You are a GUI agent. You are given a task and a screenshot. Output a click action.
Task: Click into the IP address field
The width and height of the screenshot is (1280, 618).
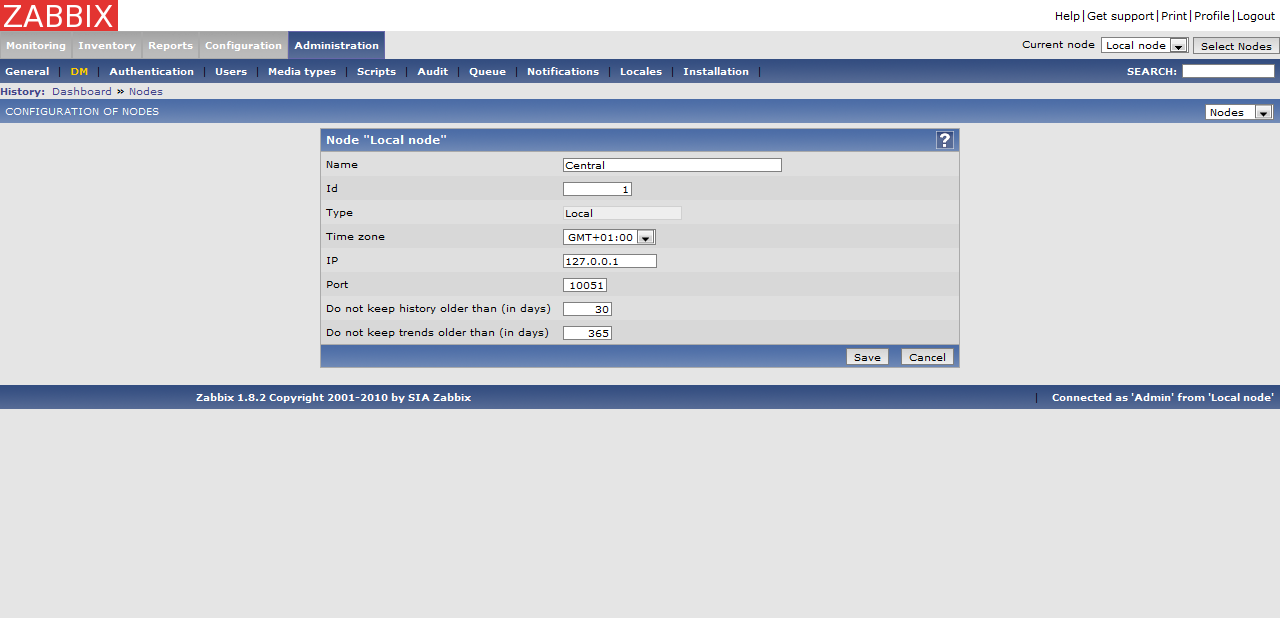point(610,261)
